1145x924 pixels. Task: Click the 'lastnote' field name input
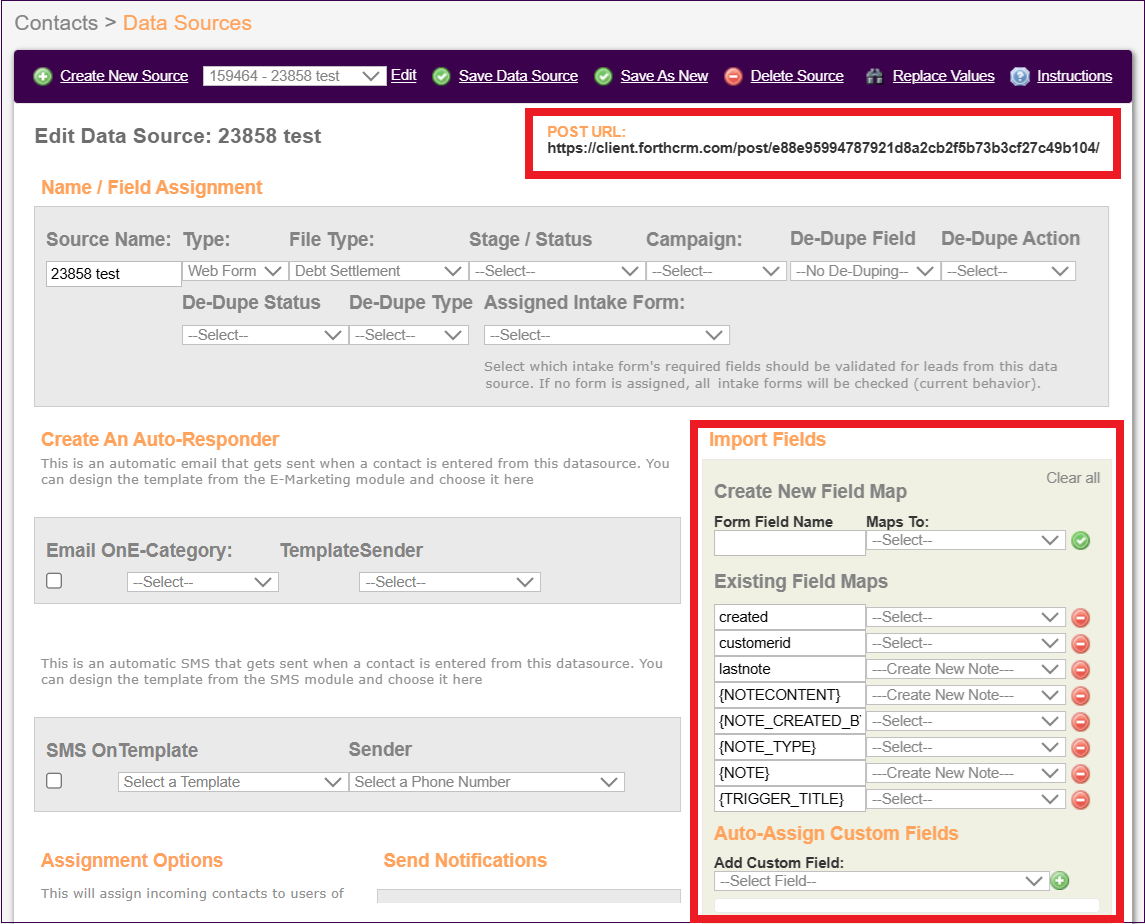[789, 669]
